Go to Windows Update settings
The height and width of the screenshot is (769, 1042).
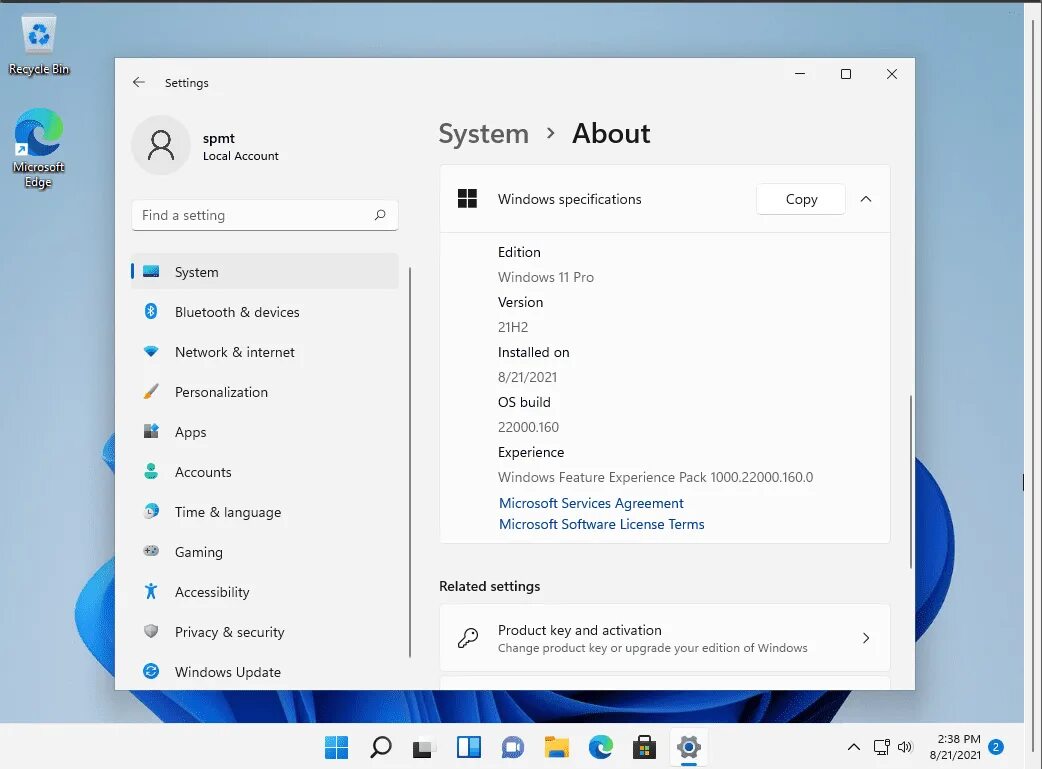click(x=265, y=671)
